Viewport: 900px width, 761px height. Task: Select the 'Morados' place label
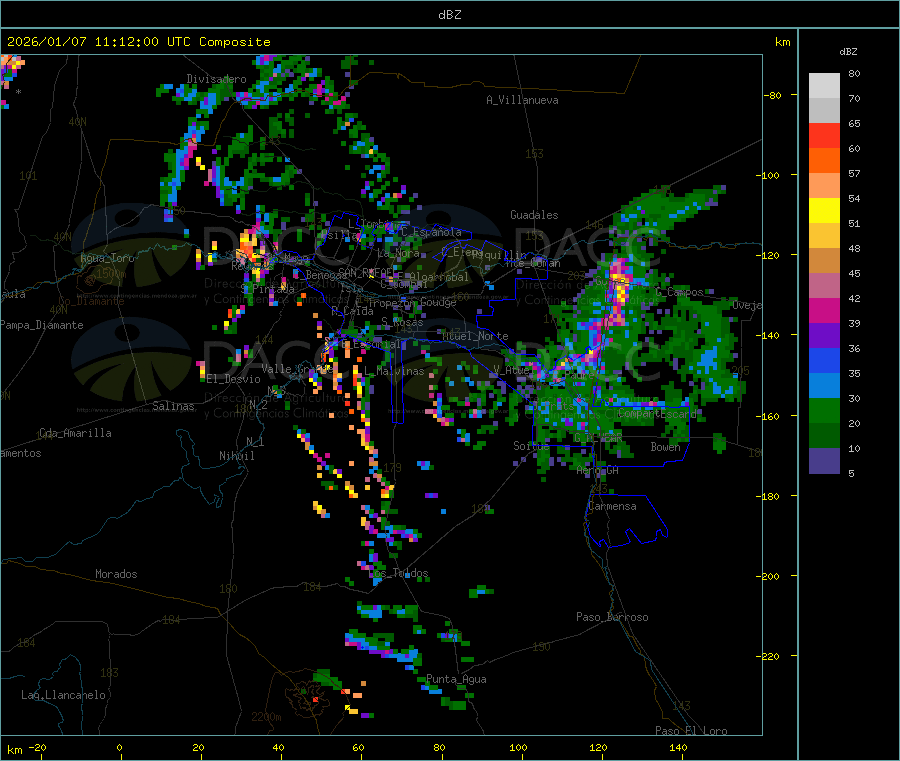(116, 574)
